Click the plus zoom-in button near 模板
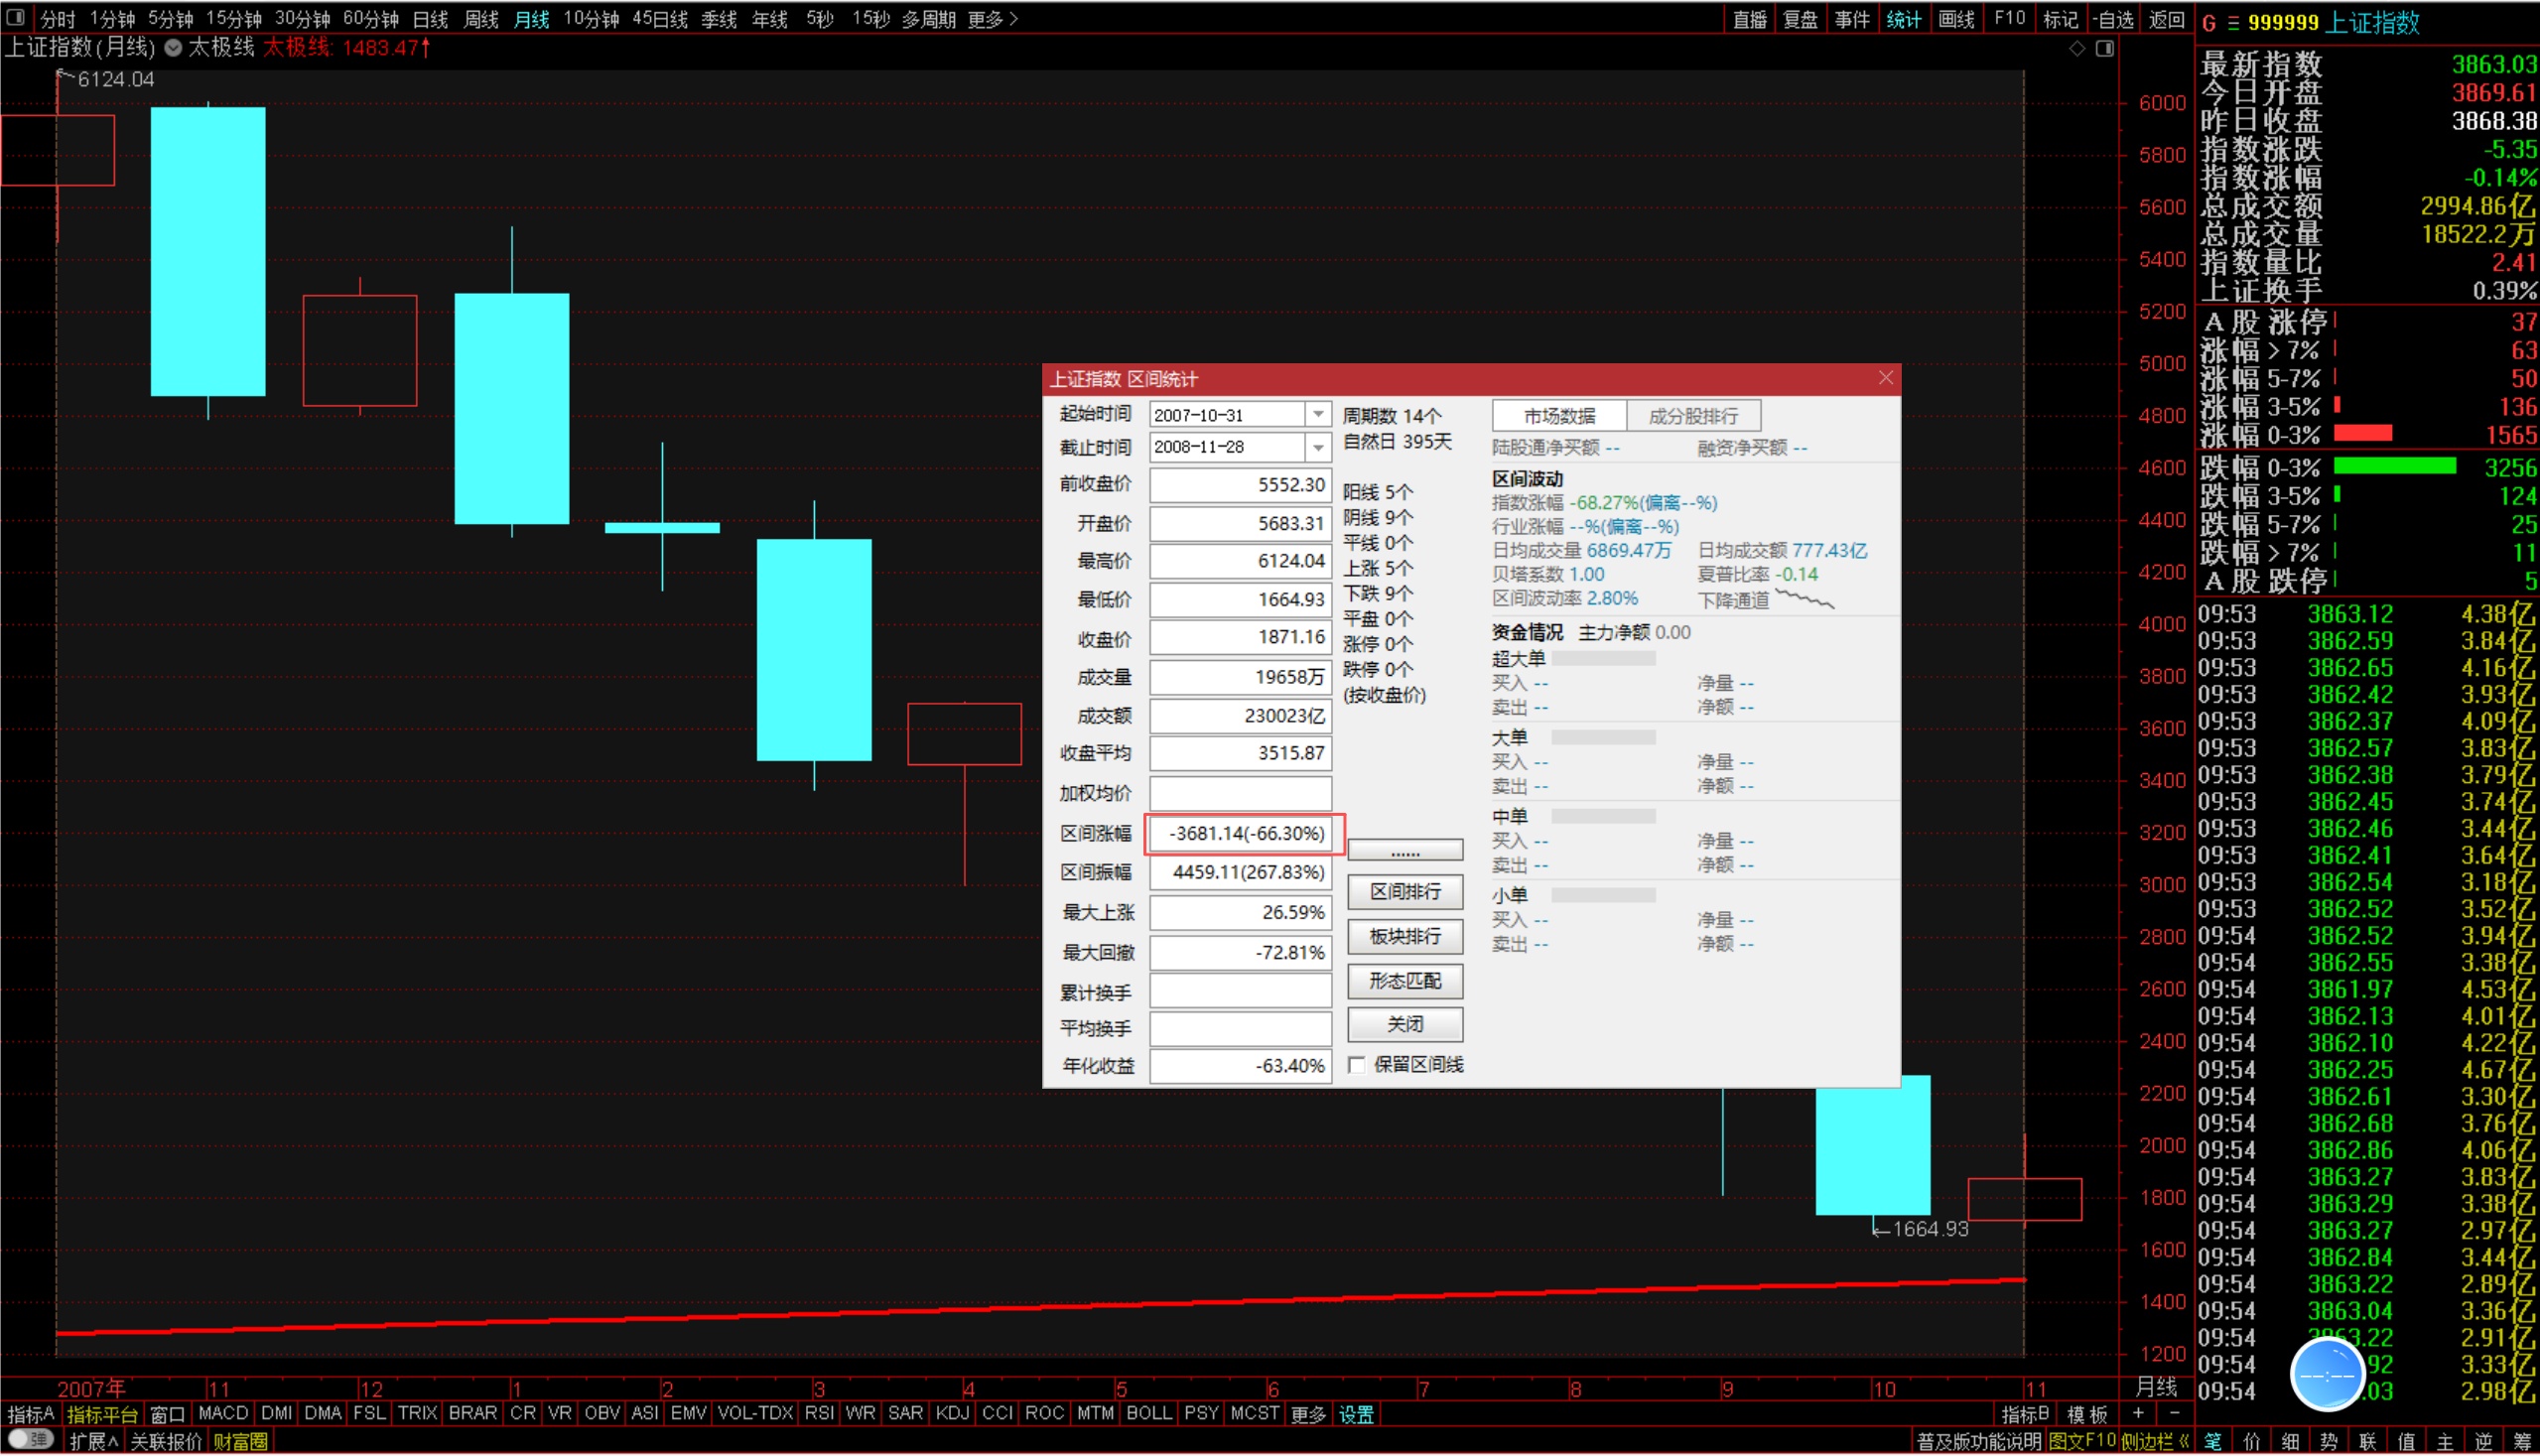 tap(2137, 1413)
